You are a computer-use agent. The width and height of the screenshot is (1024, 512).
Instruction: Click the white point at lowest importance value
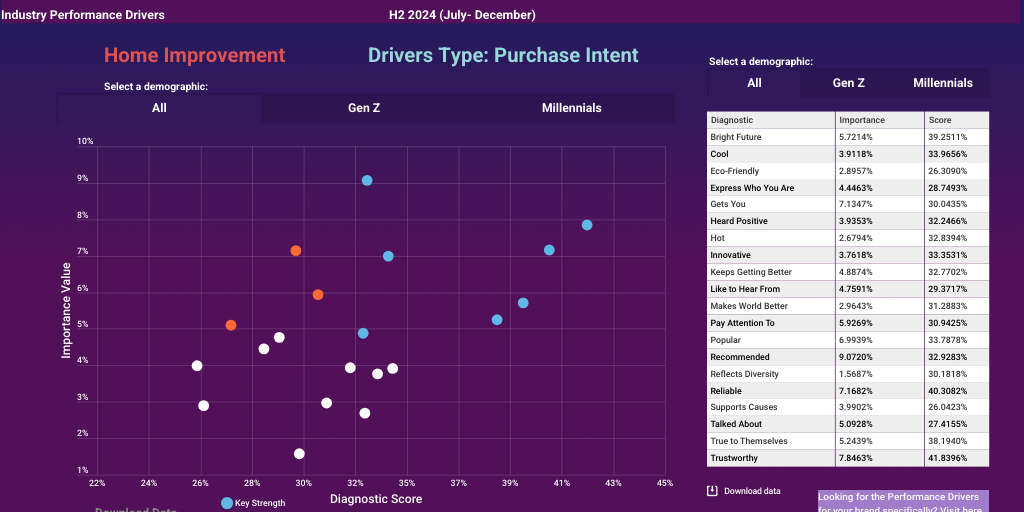click(299, 454)
